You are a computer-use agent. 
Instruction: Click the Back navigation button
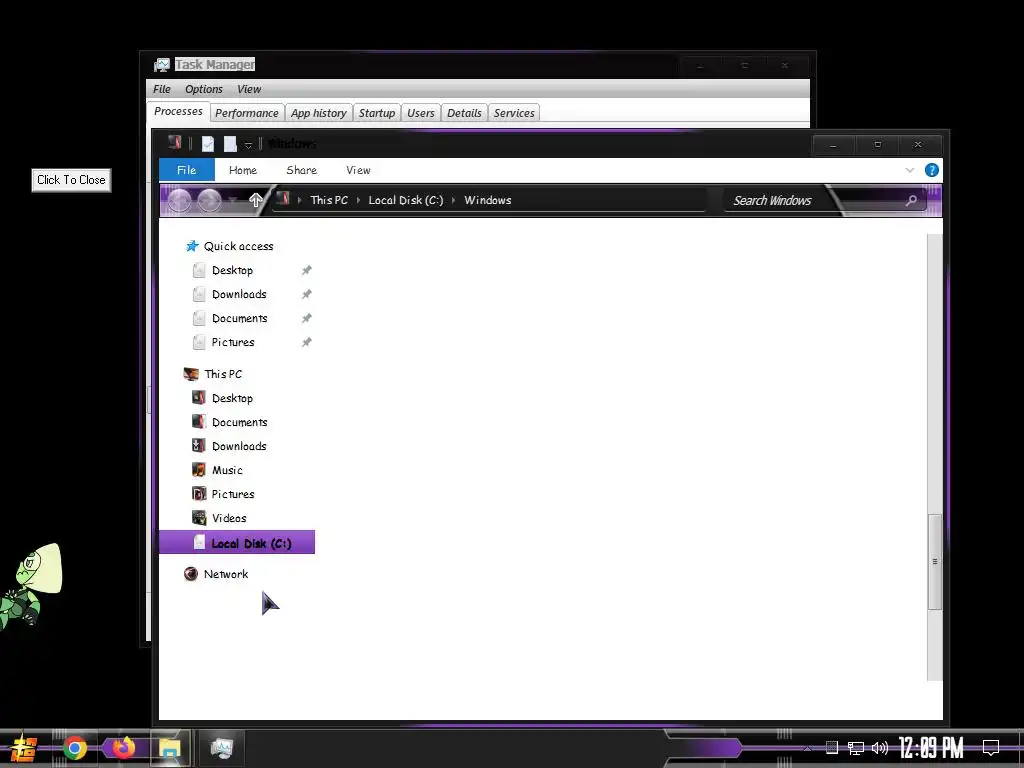180,200
